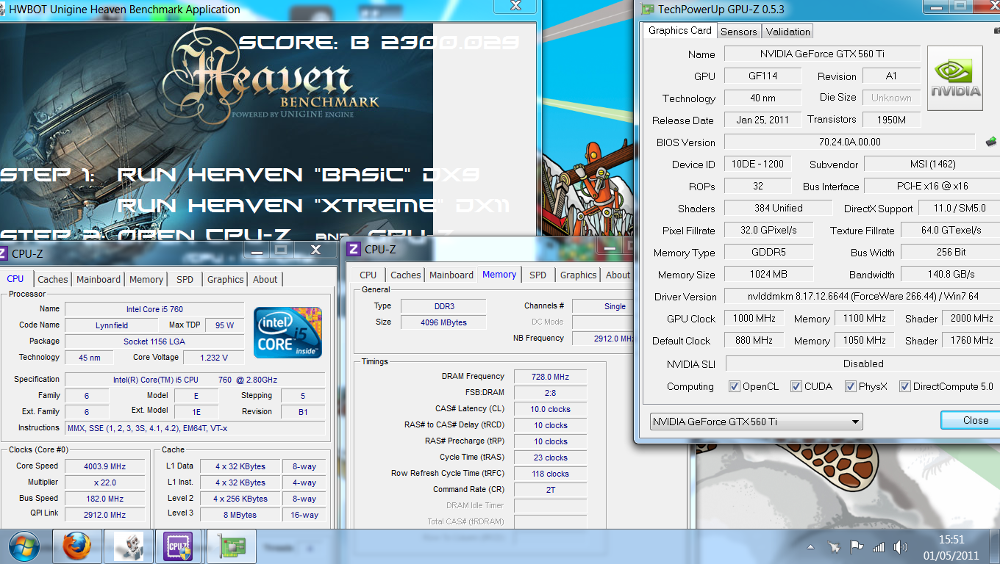Viewport: 1000px width, 564px height.
Task: Click the Bandwidth 140.8 GB/s field
Action: click(x=950, y=274)
